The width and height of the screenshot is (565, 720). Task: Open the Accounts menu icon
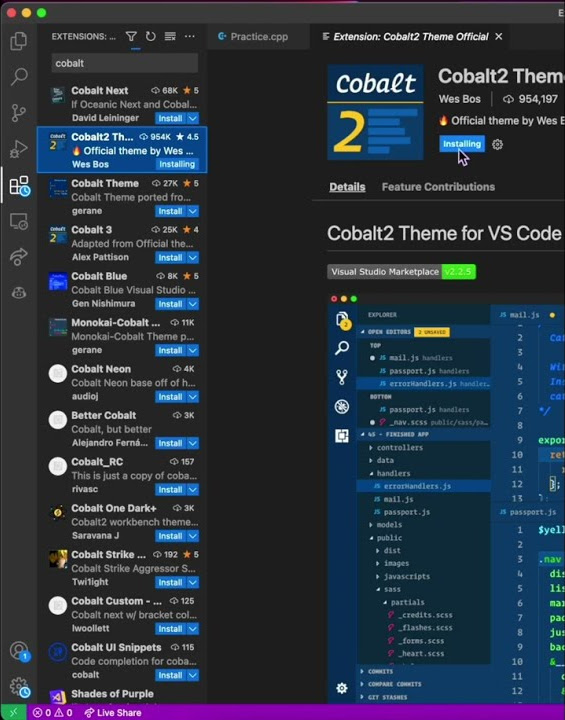point(19,651)
